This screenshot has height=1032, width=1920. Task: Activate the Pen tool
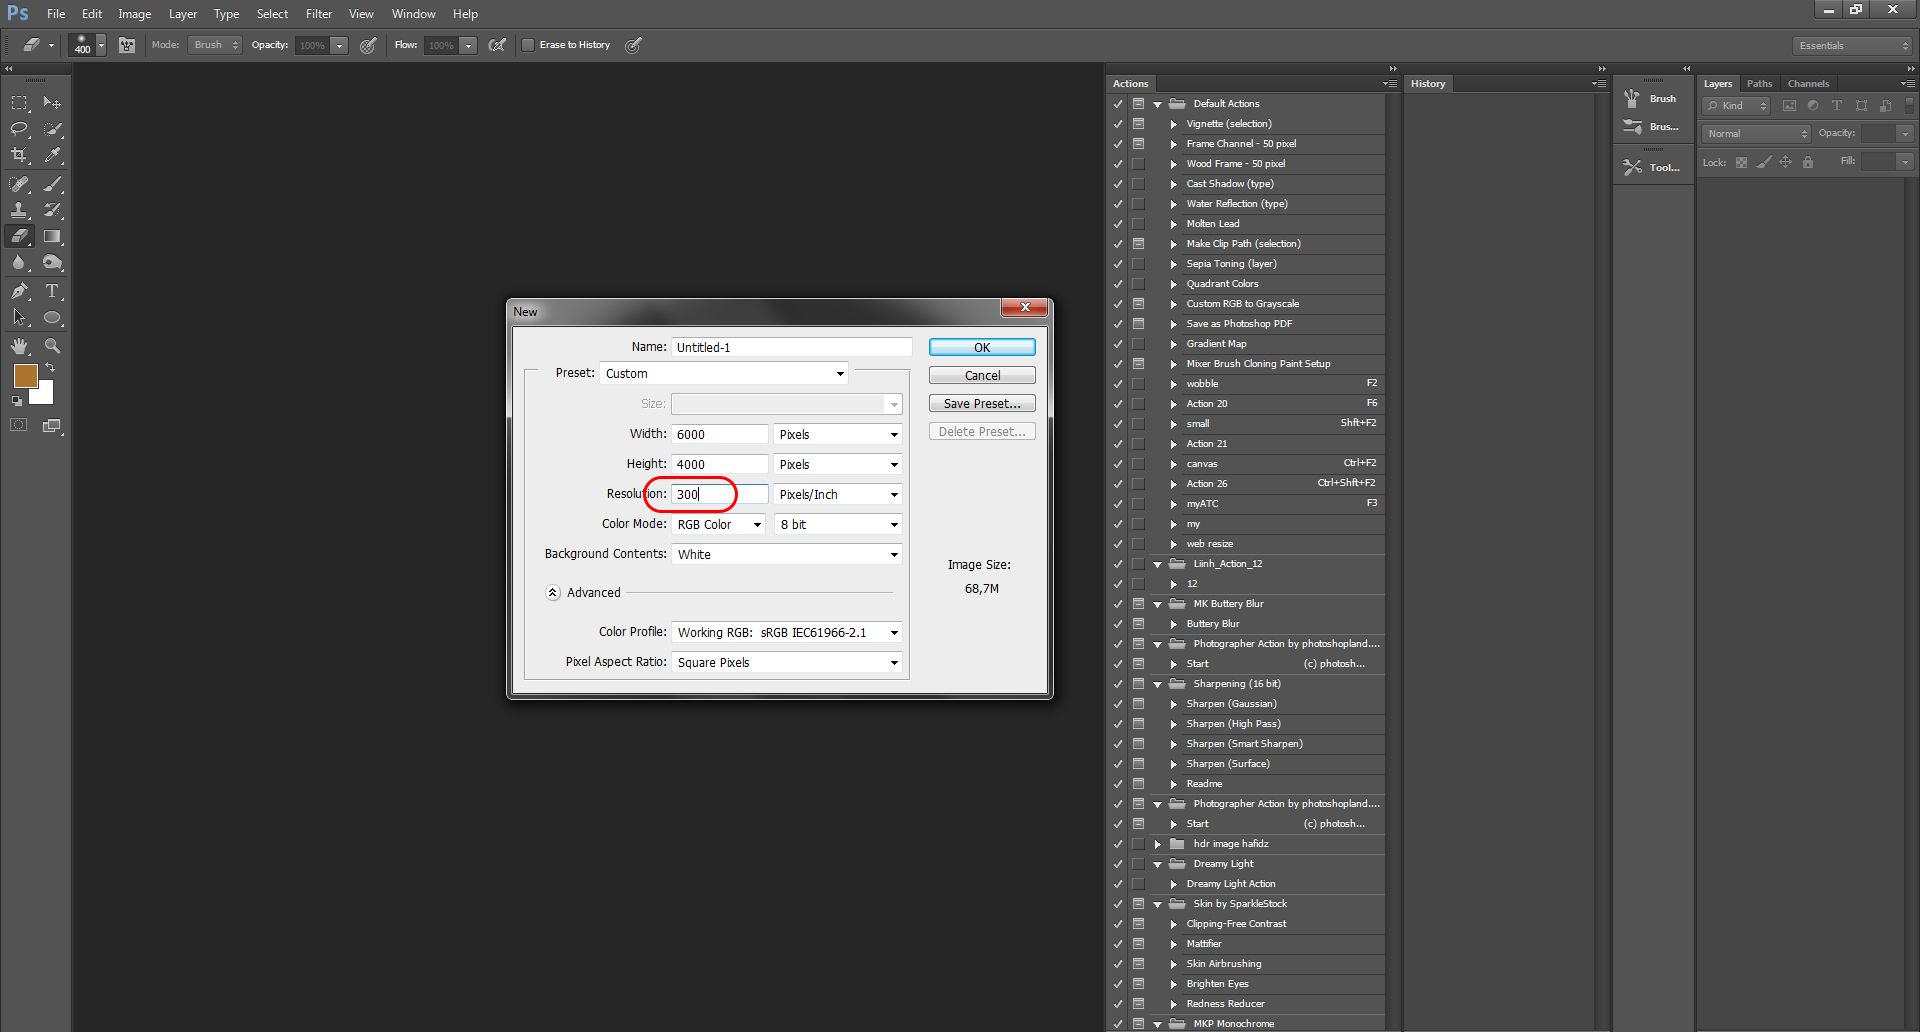(19, 291)
